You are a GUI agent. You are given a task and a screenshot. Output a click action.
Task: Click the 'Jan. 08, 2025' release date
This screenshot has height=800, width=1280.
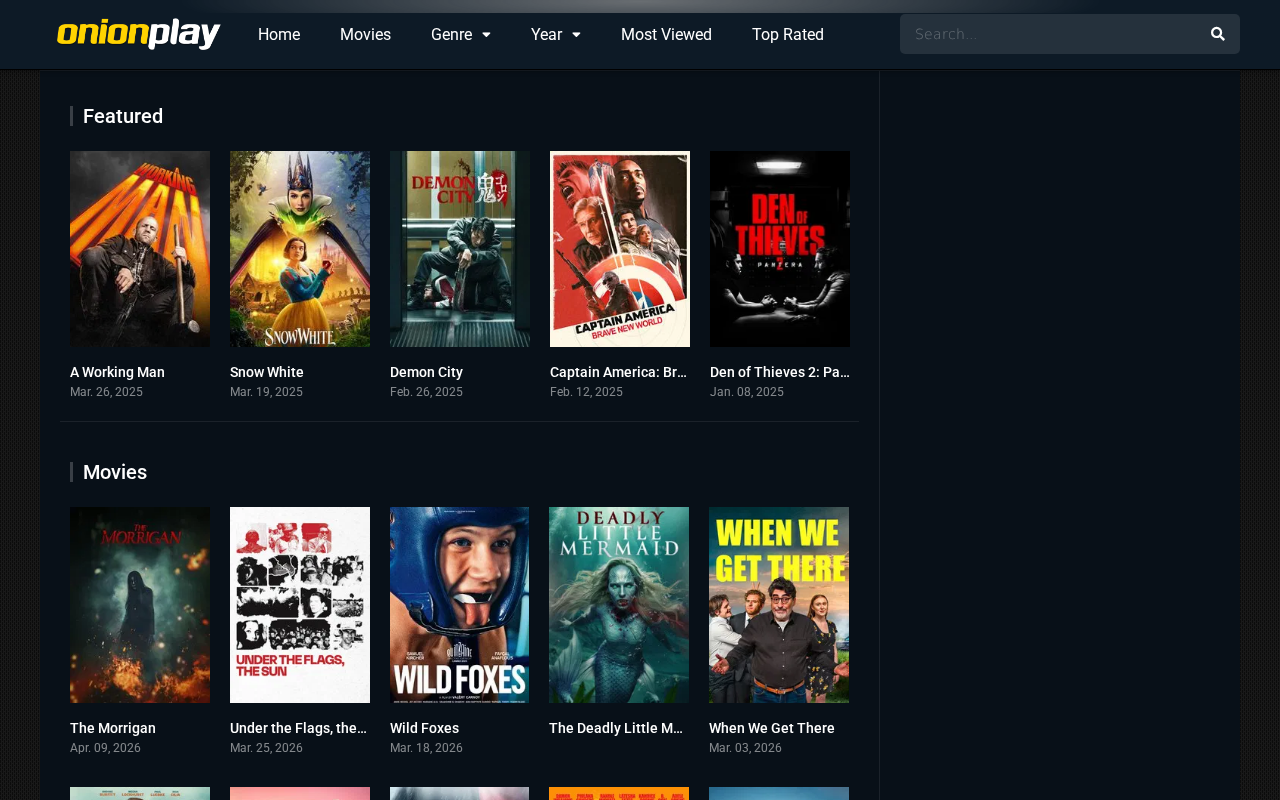click(x=747, y=392)
